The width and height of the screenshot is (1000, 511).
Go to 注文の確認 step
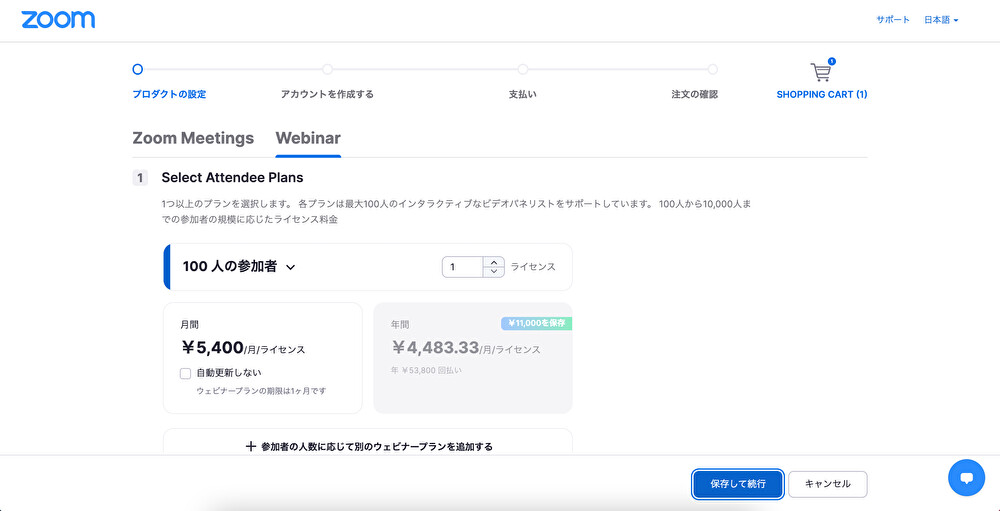[695, 94]
